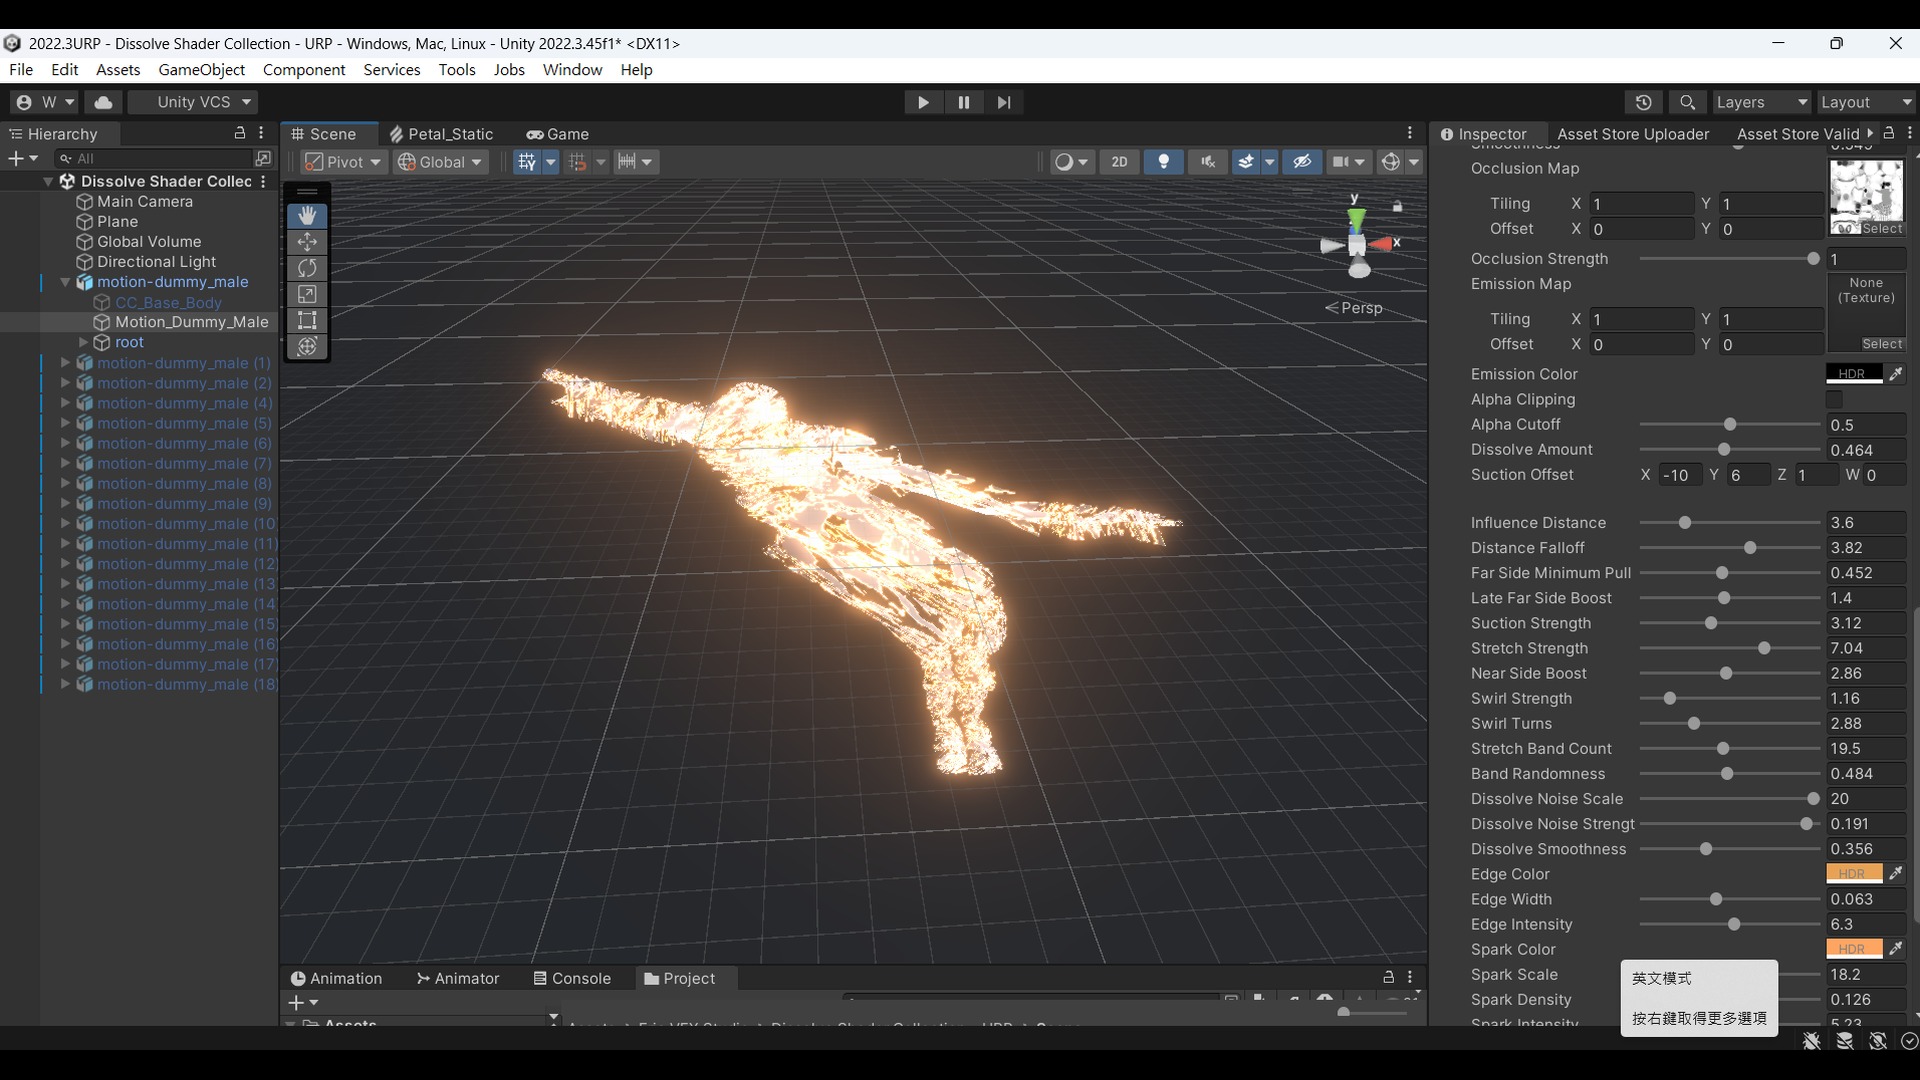Expand motion-dummy_male (1) in Hierarchy
The height and width of the screenshot is (1080, 1920).
tap(66, 363)
